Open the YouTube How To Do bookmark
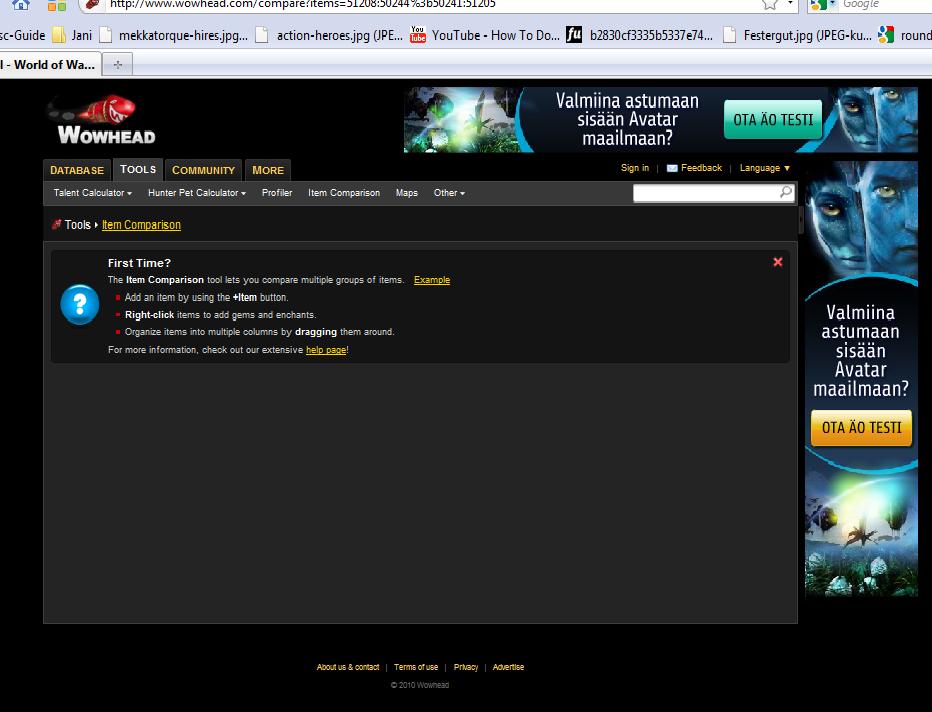 (485, 35)
